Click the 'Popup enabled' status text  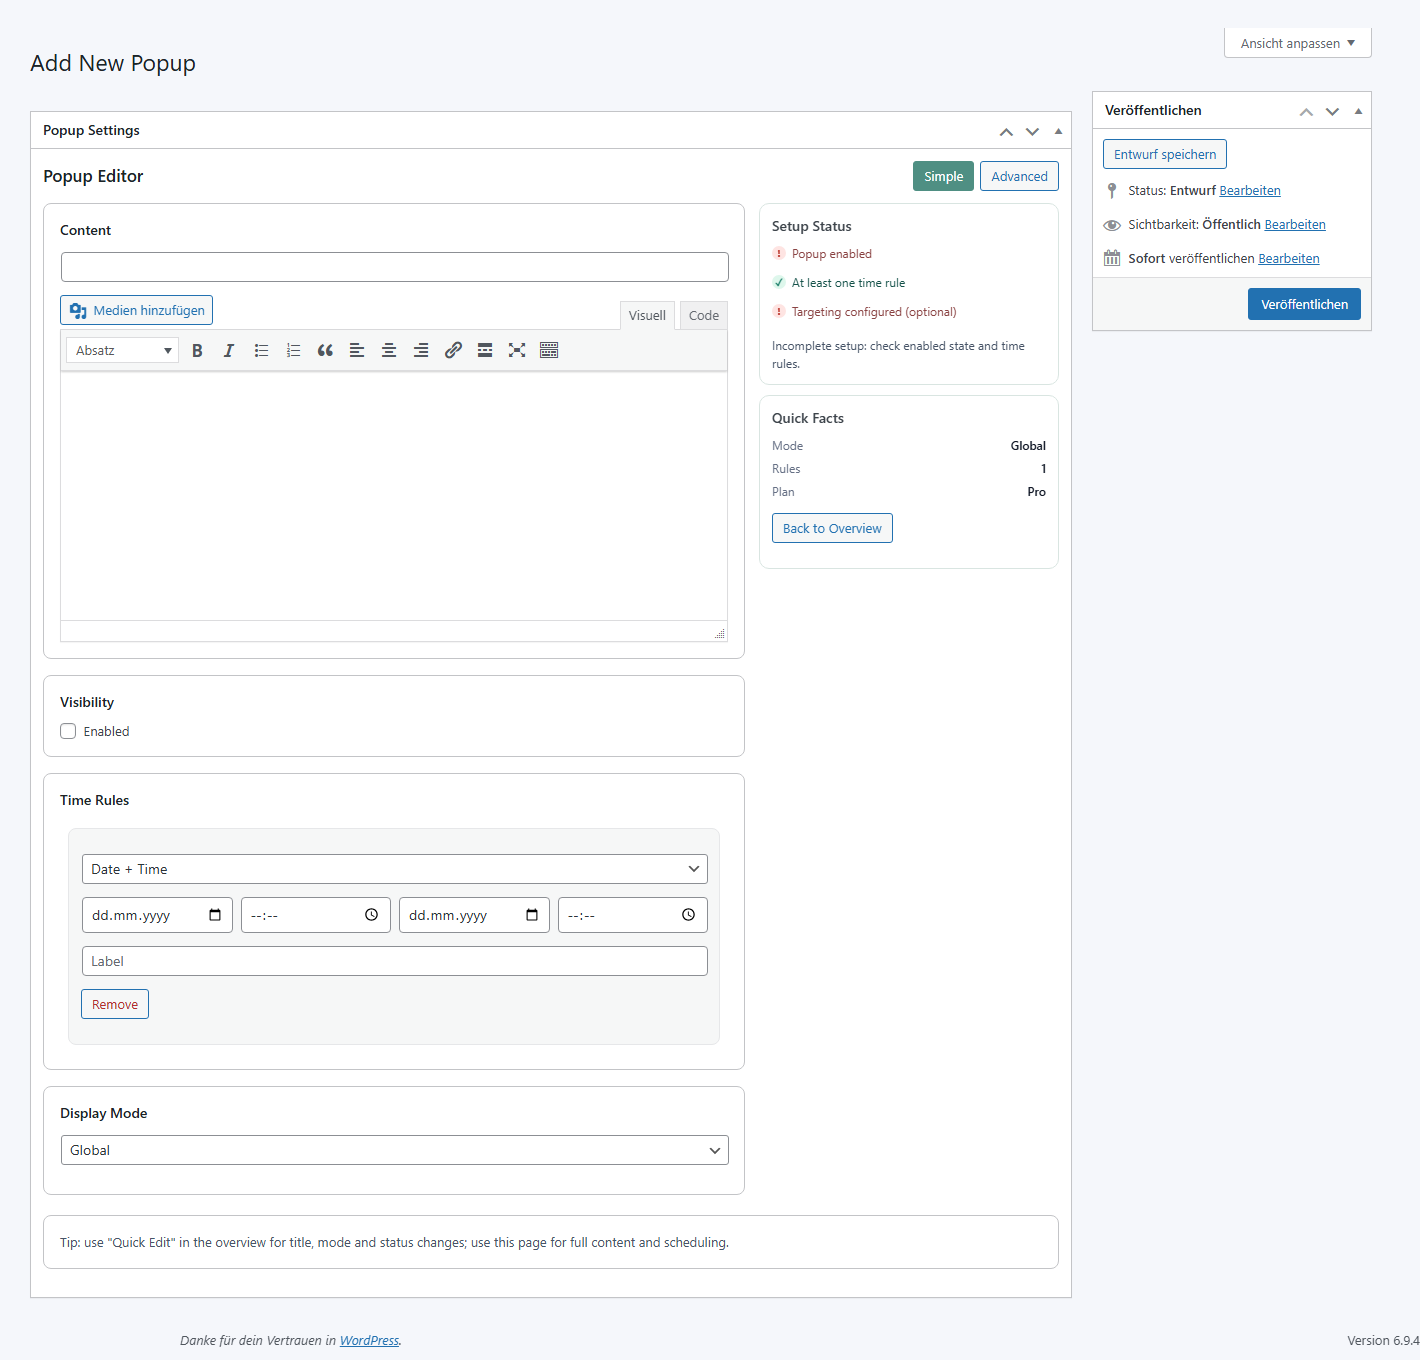(832, 254)
